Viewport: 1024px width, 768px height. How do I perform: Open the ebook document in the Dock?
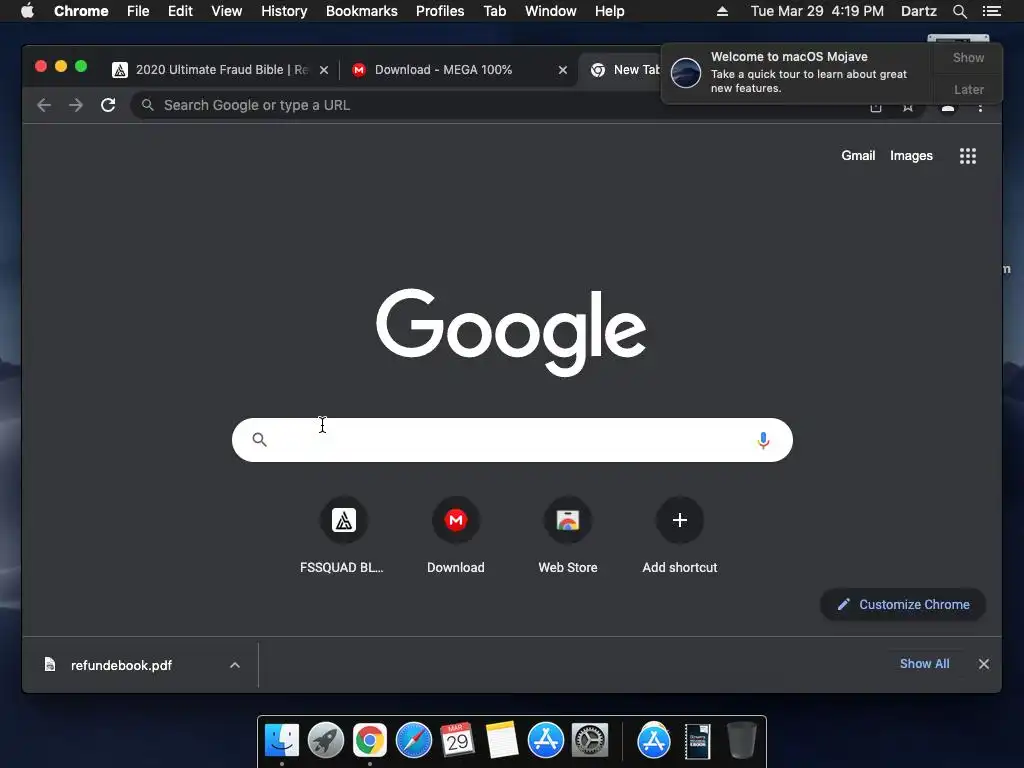click(697, 742)
